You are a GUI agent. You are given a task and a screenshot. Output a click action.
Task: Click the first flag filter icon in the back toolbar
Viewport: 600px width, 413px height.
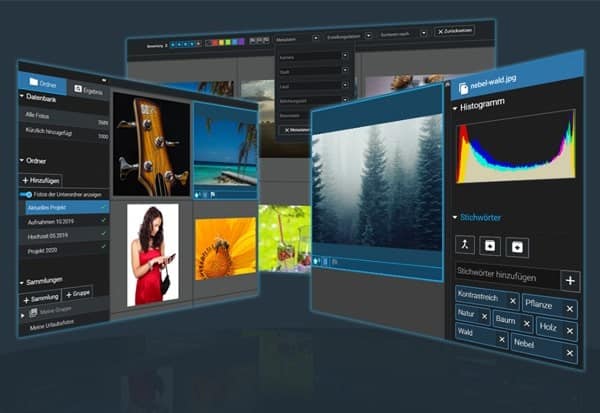(252, 41)
